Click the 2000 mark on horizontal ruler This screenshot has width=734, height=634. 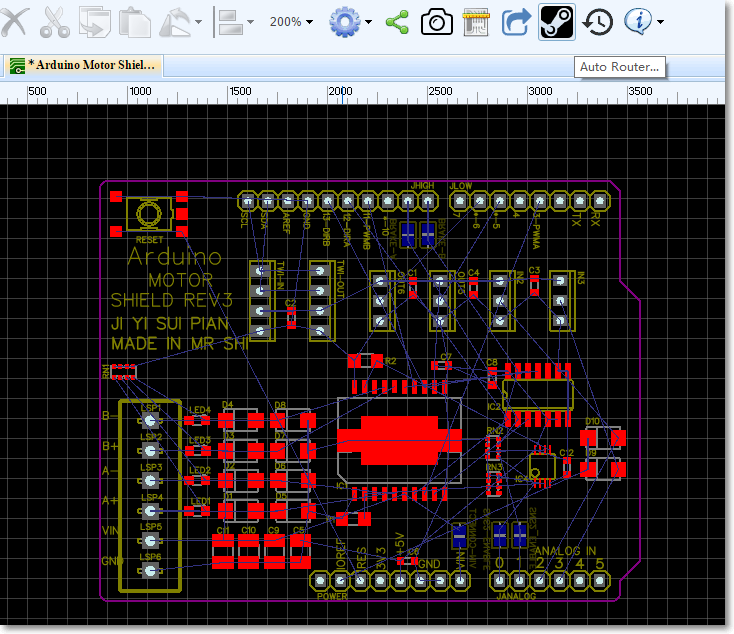[341, 91]
